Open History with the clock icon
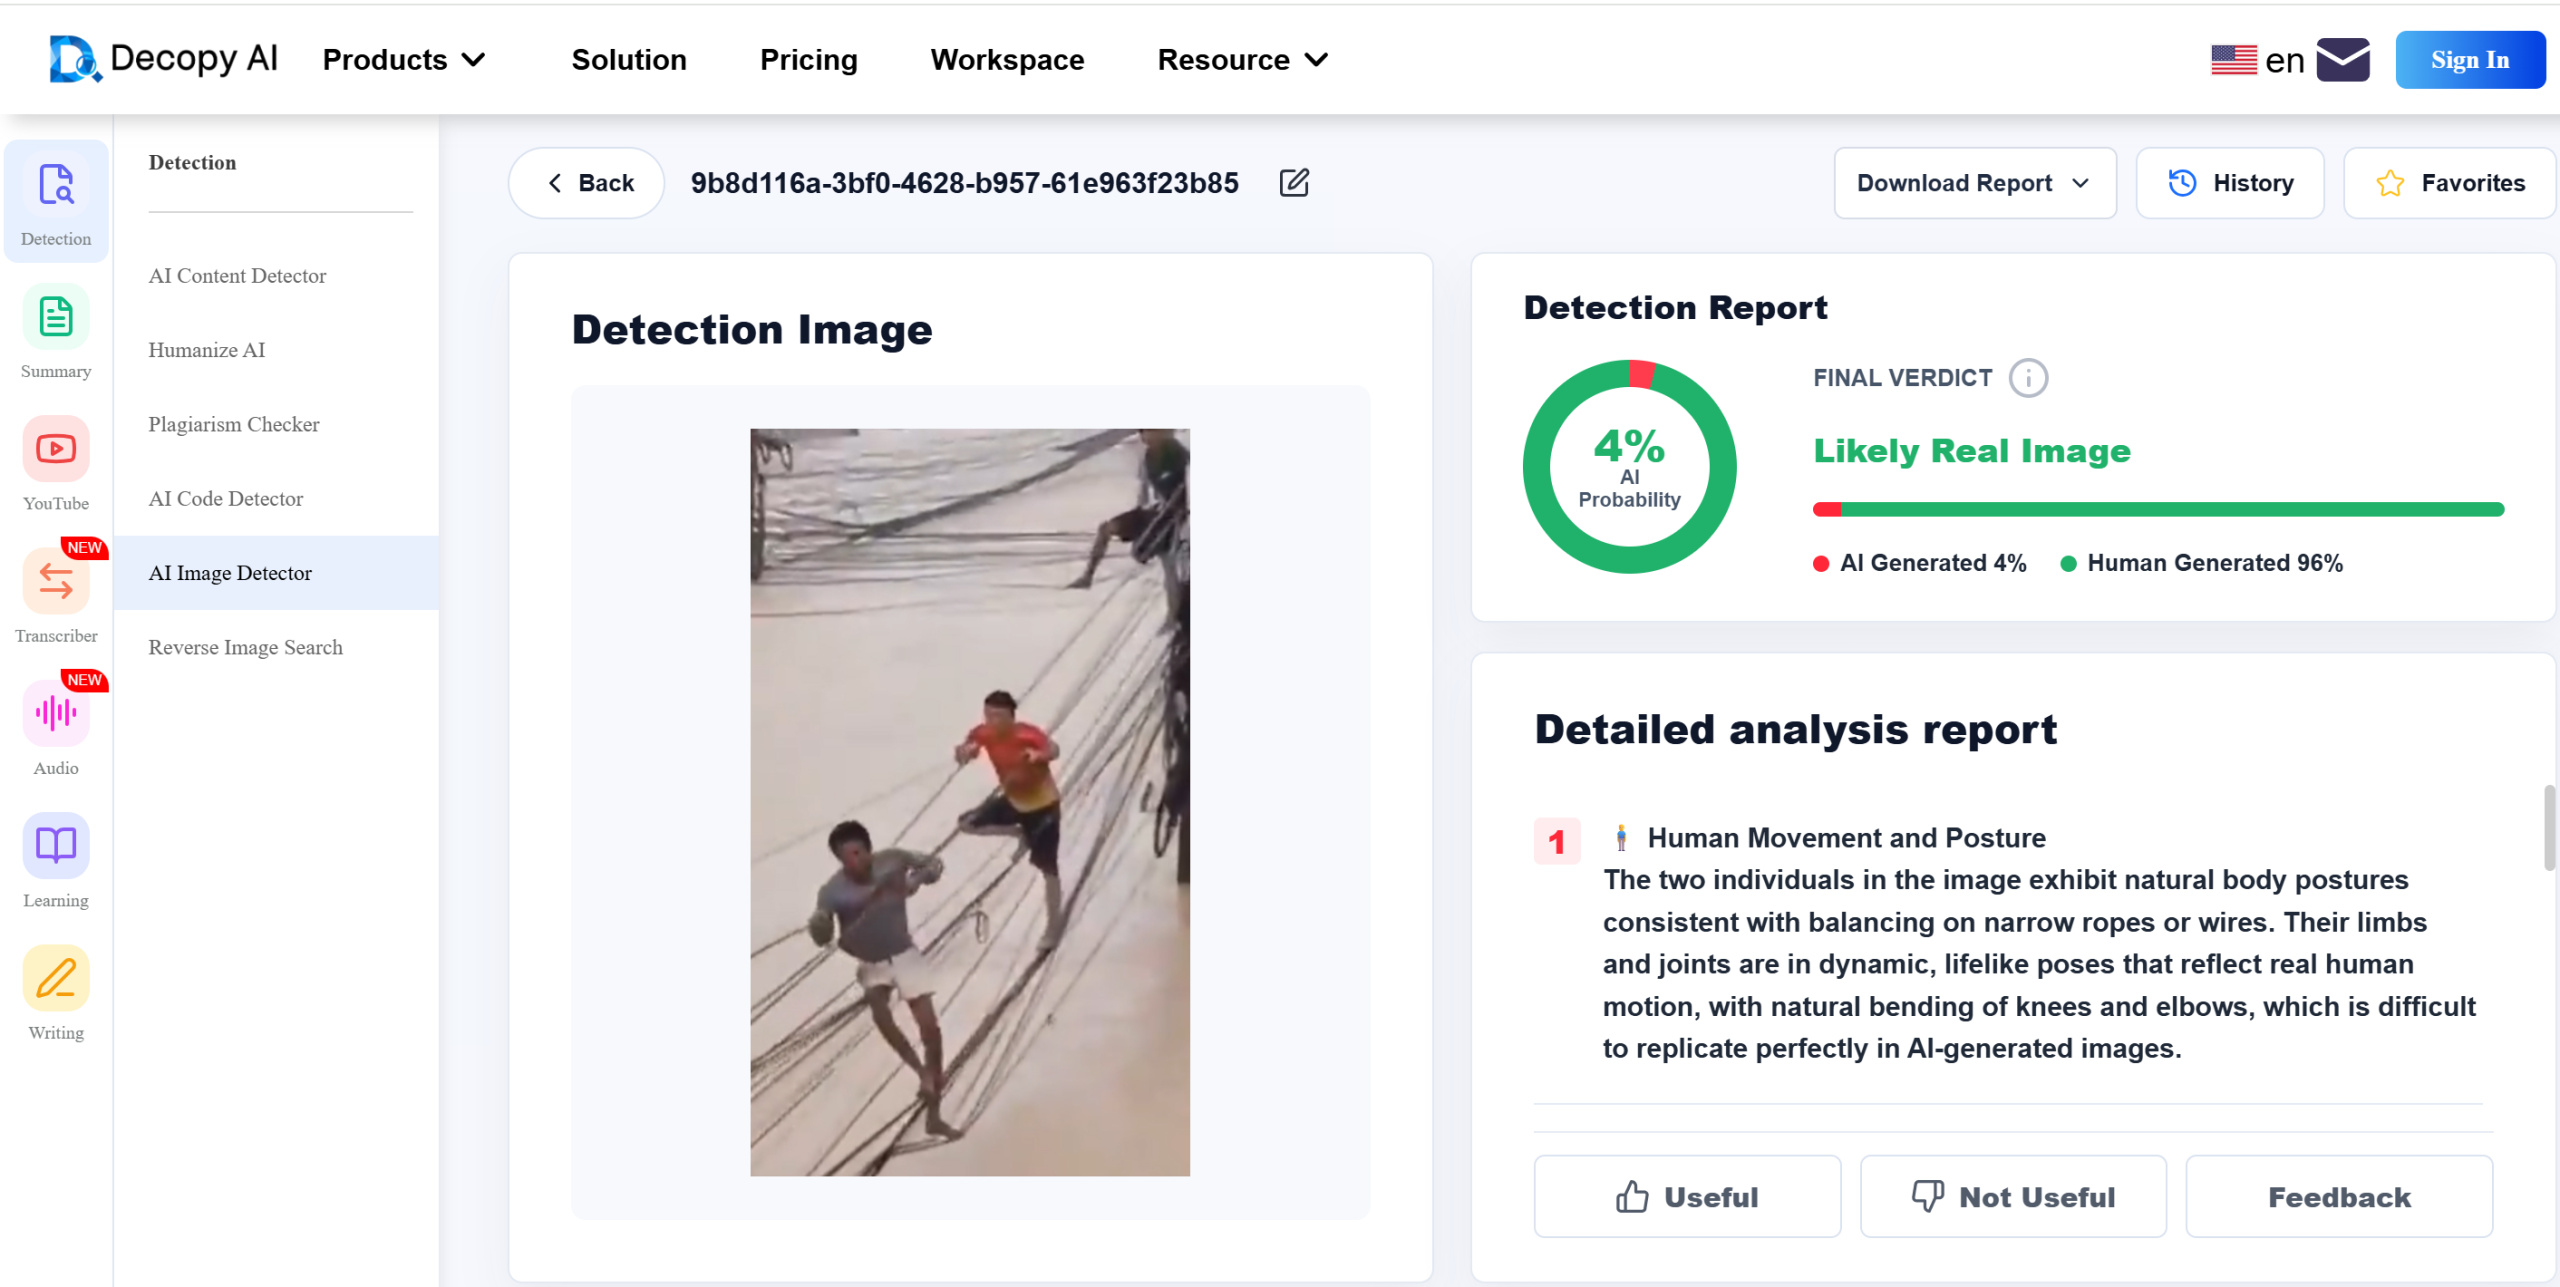Viewport: 2560px width, 1287px height. point(2230,183)
